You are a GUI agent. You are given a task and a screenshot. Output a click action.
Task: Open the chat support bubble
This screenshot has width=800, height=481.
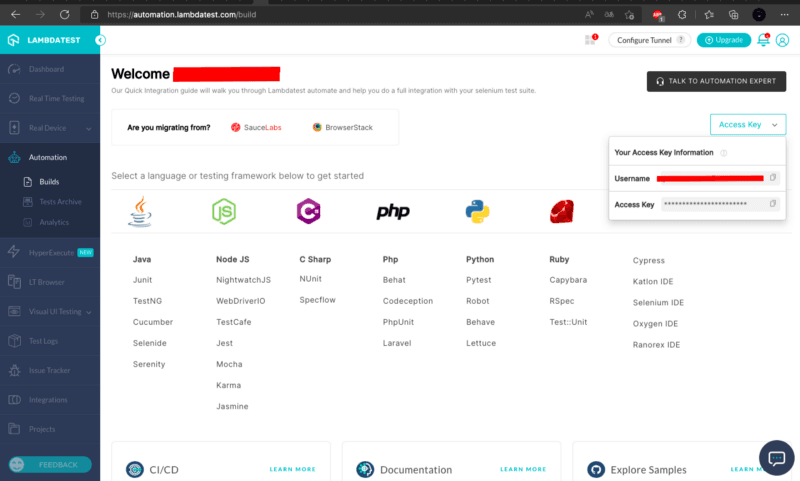(776, 457)
